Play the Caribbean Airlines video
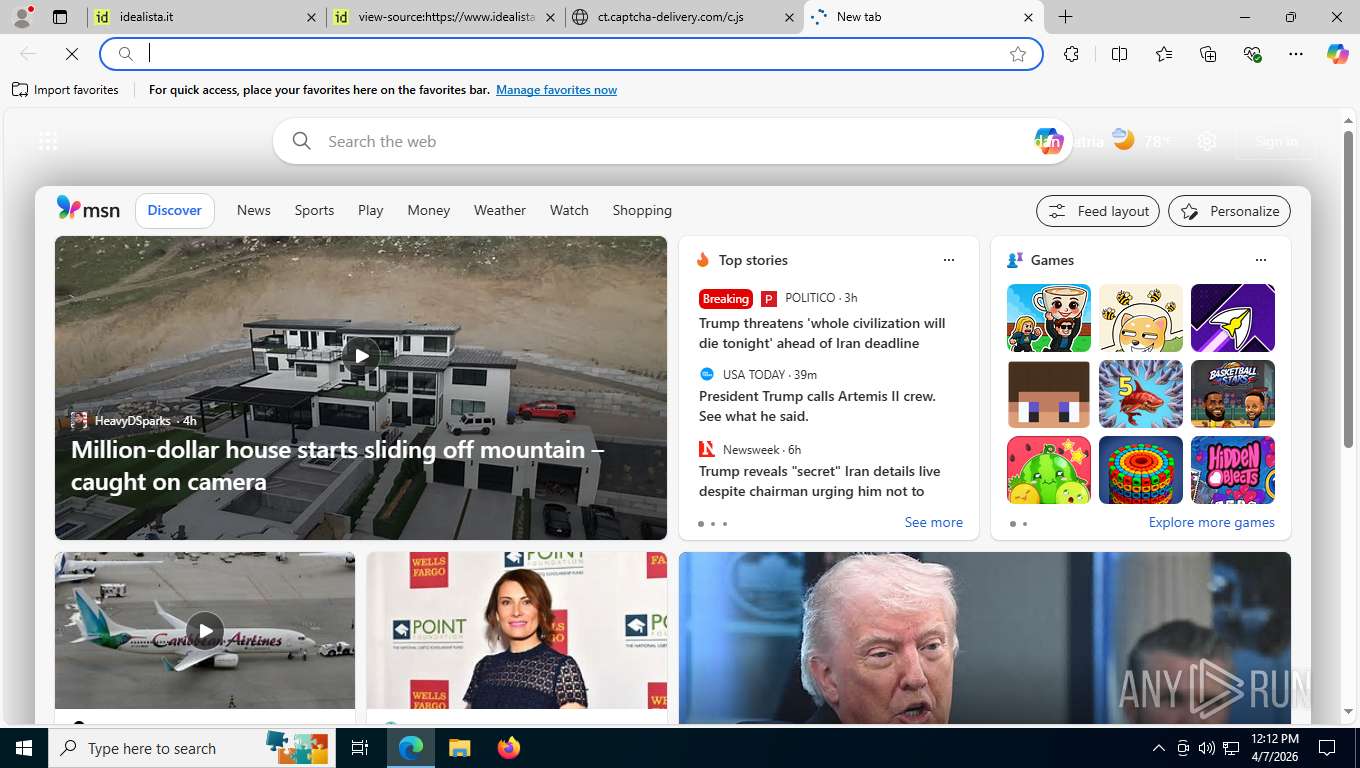This screenshot has height=768, width=1360. (x=205, y=631)
